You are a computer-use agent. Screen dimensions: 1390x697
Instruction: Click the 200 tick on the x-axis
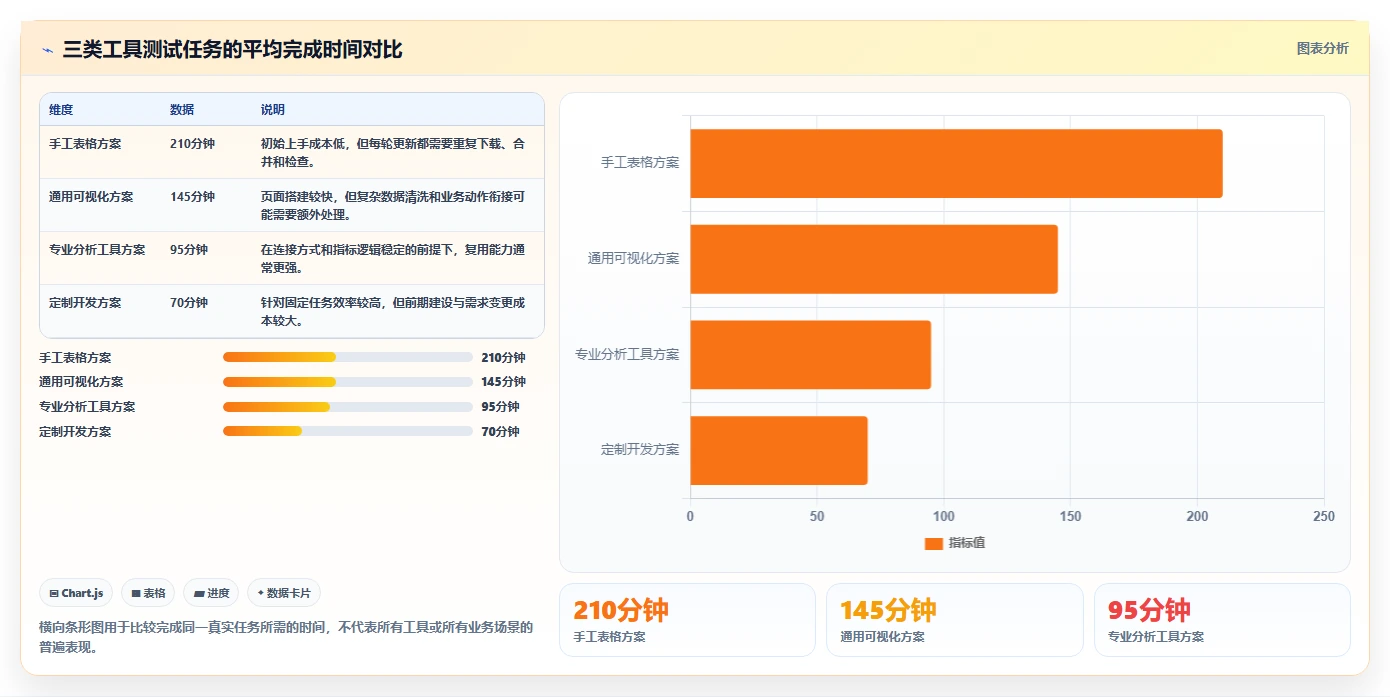(1197, 517)
